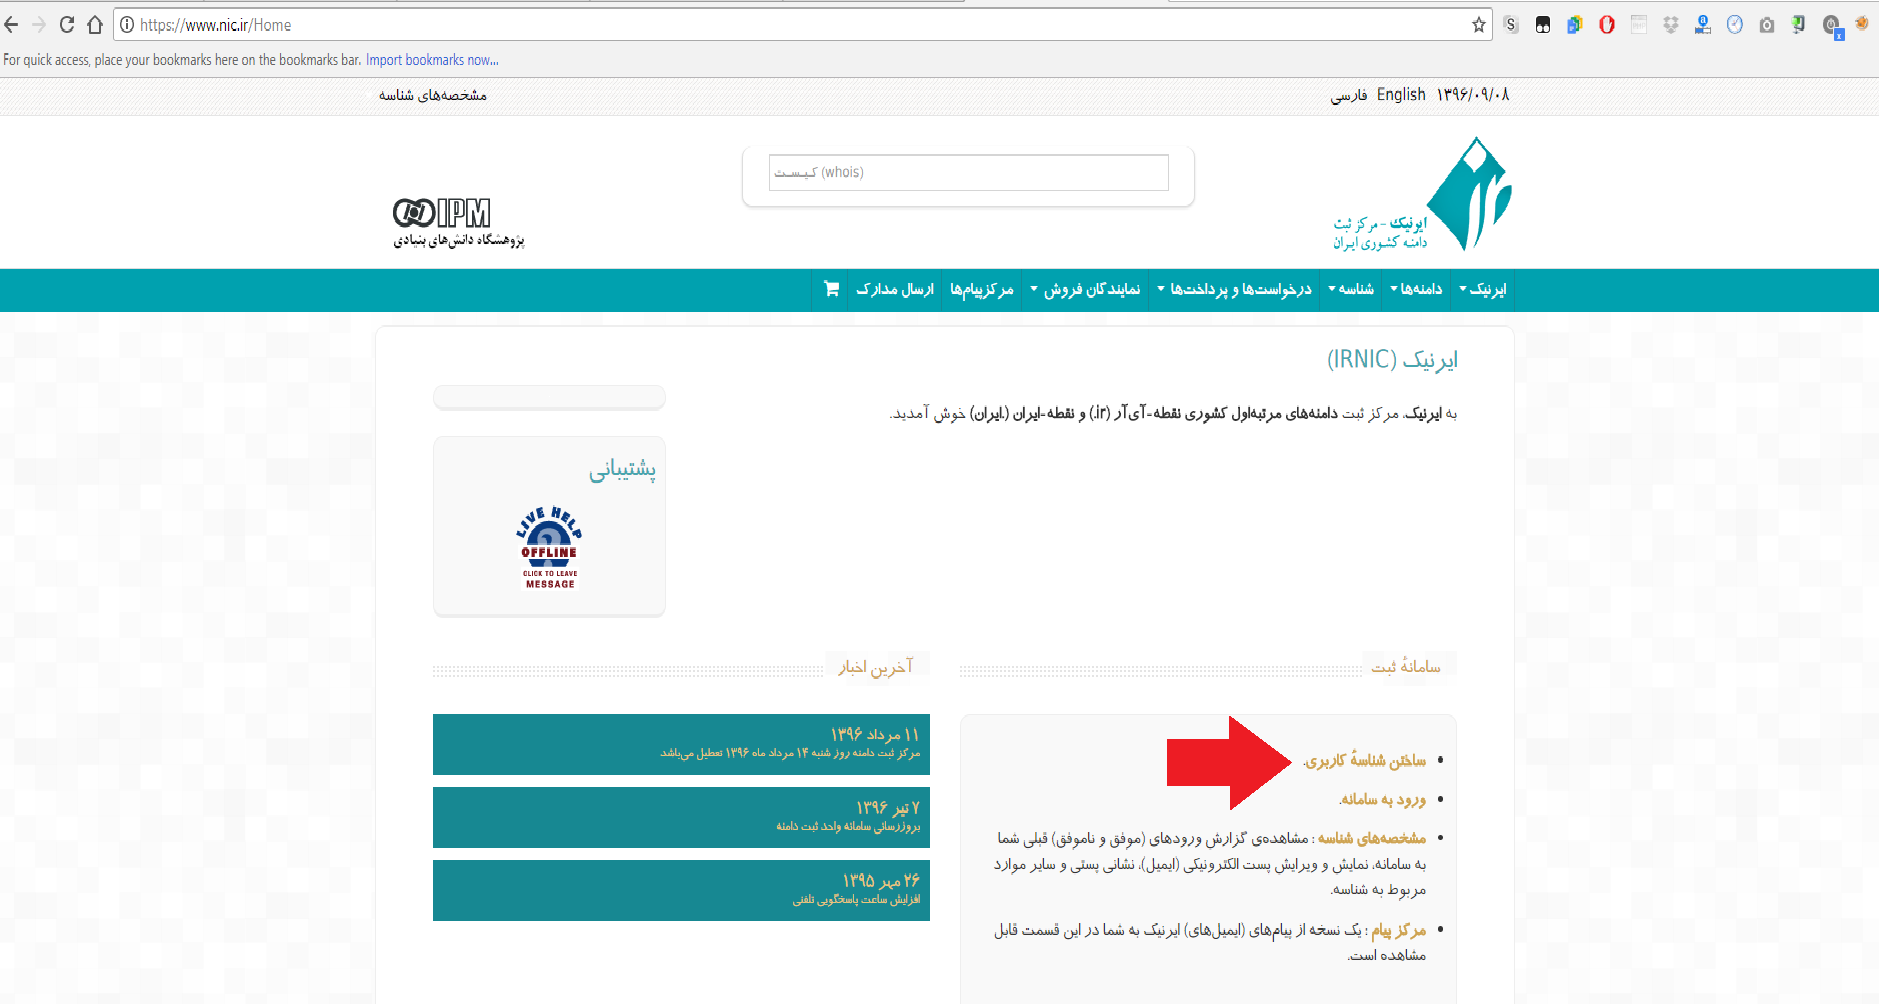Click the سامانهٔ ثبت section heading

pos(1405,666)
